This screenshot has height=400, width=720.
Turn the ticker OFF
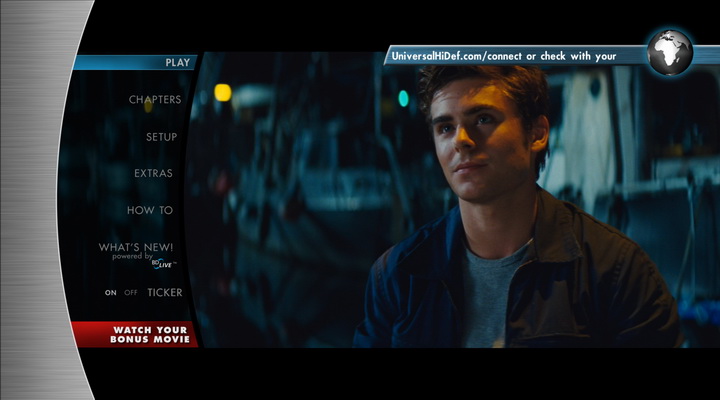pos(131,293)
